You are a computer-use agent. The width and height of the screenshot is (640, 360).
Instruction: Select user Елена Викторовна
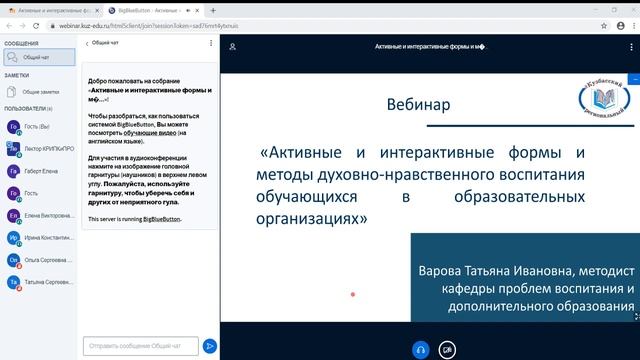pos(40,216)
